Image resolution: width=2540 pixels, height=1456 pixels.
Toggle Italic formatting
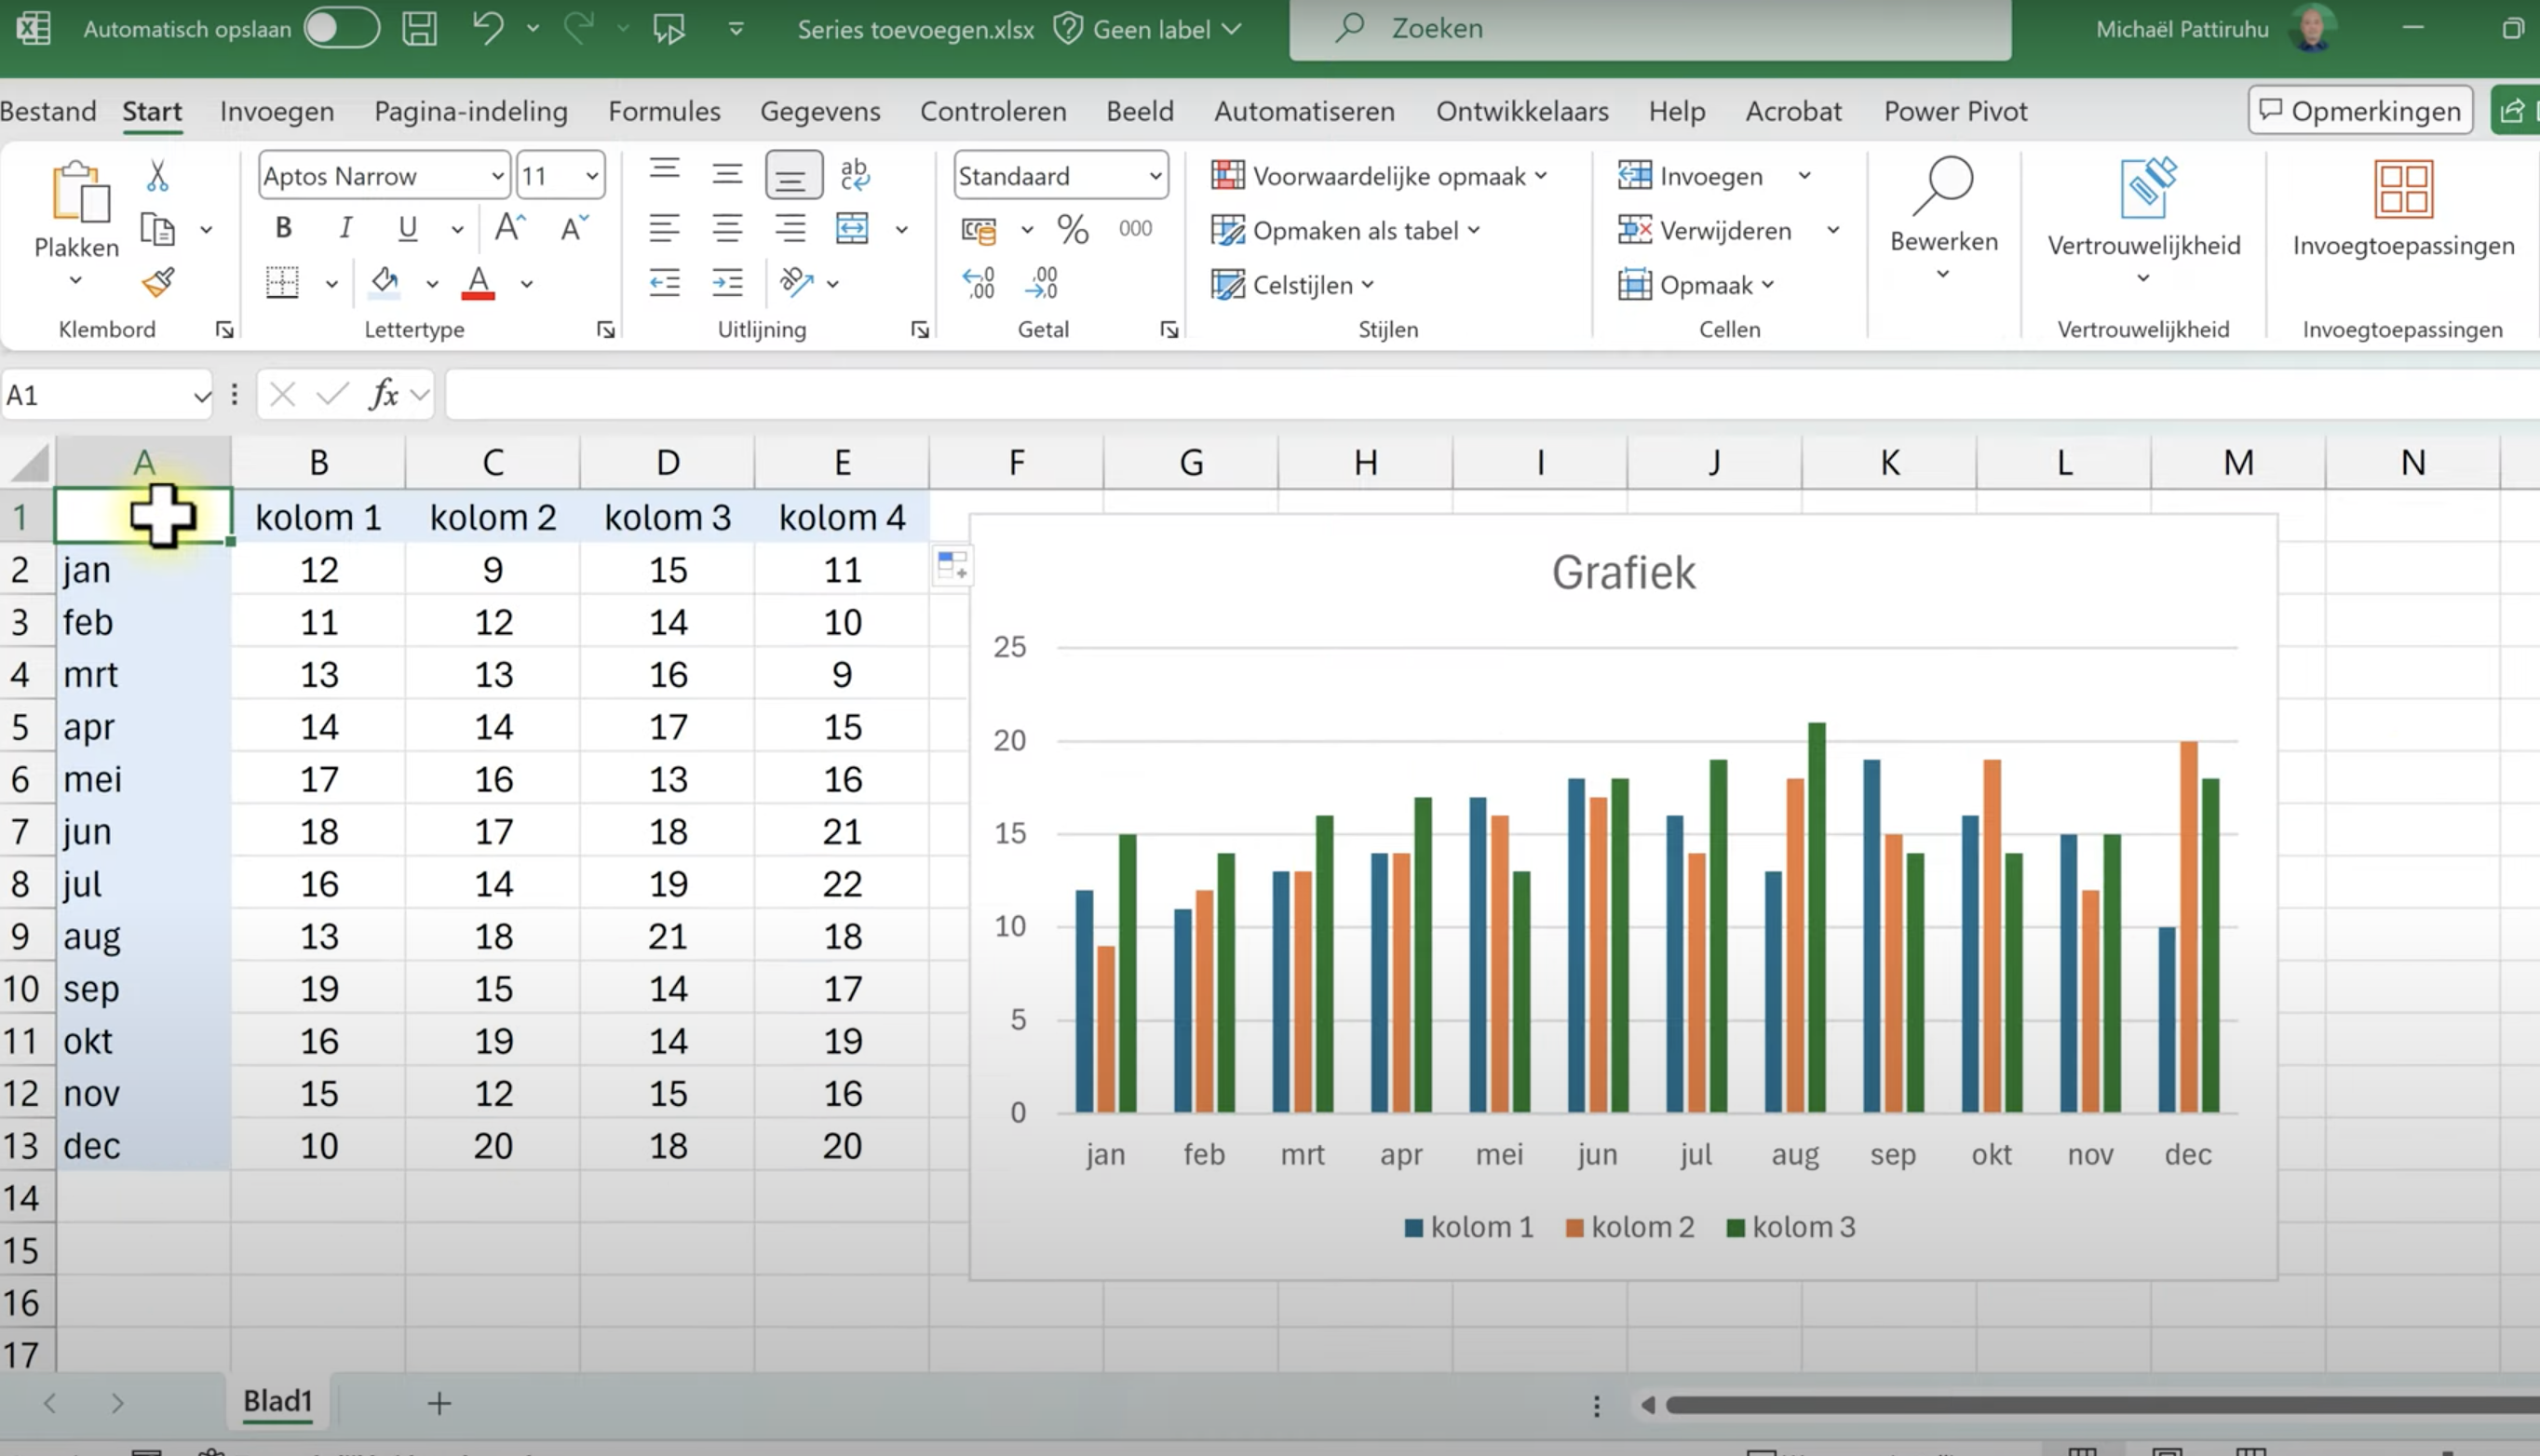[x=345, y=228]
